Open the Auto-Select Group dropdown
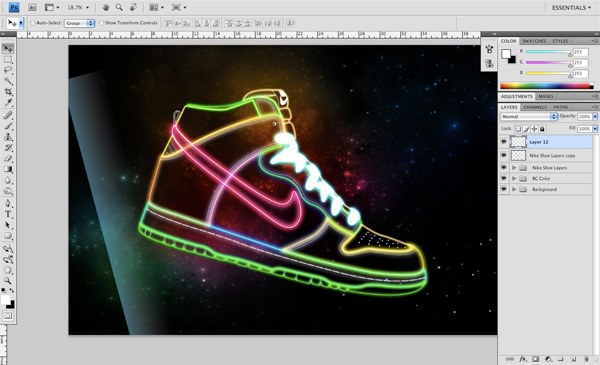This screenshot has width=600, height=365. click(79, 23)
